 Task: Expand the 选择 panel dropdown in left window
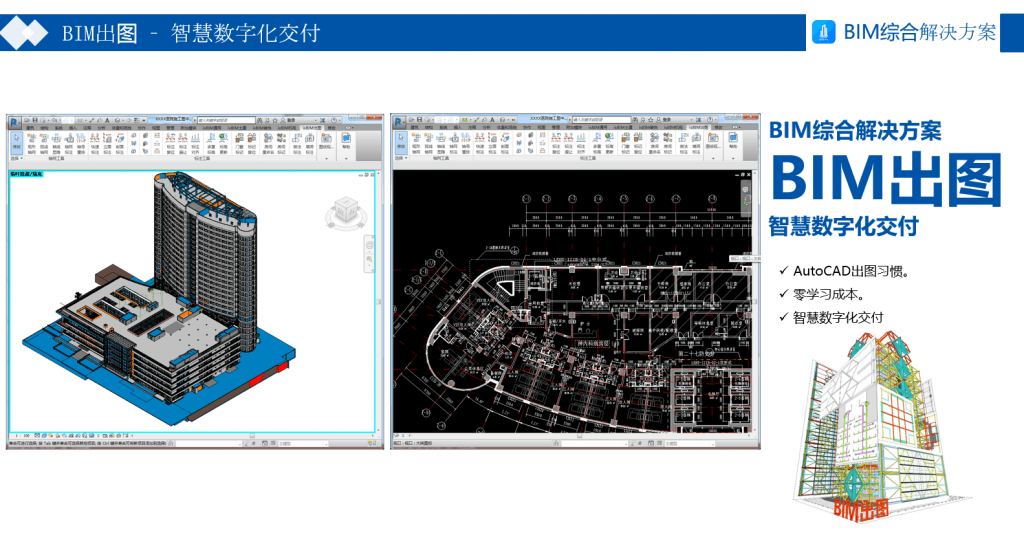(16, 159)
